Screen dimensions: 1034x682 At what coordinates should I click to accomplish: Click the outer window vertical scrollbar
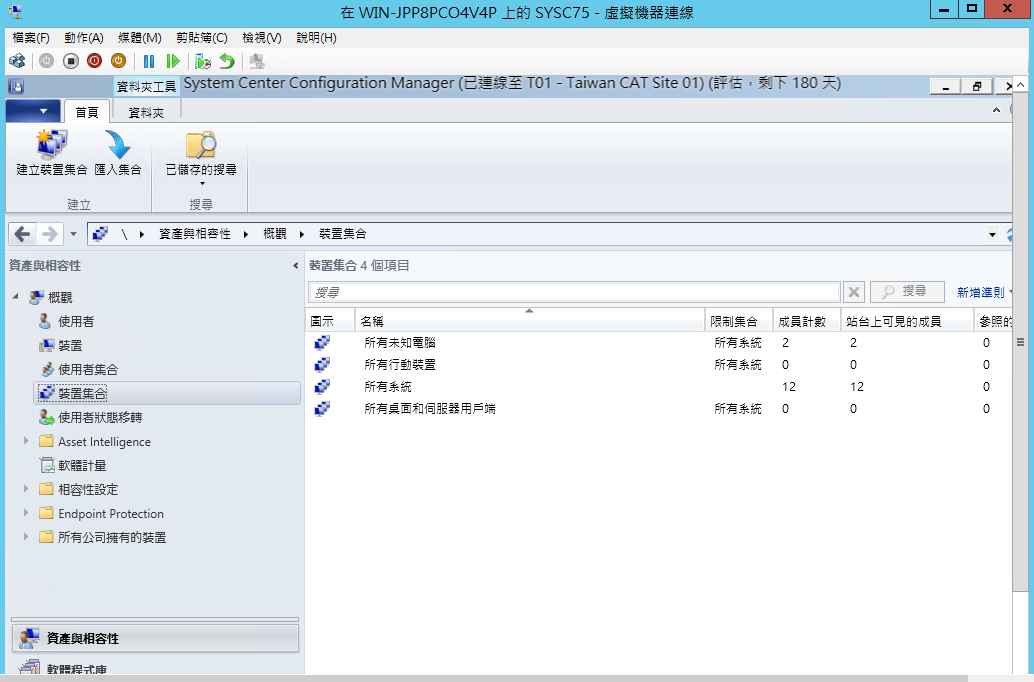pyautogui.click(x=1020, y=342)
